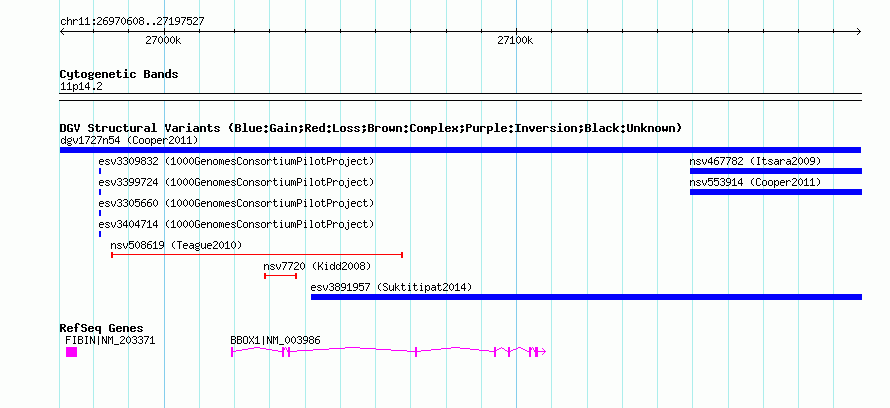
Task: Click the esv3891957 blue gain bar
Action: [586, 297]
